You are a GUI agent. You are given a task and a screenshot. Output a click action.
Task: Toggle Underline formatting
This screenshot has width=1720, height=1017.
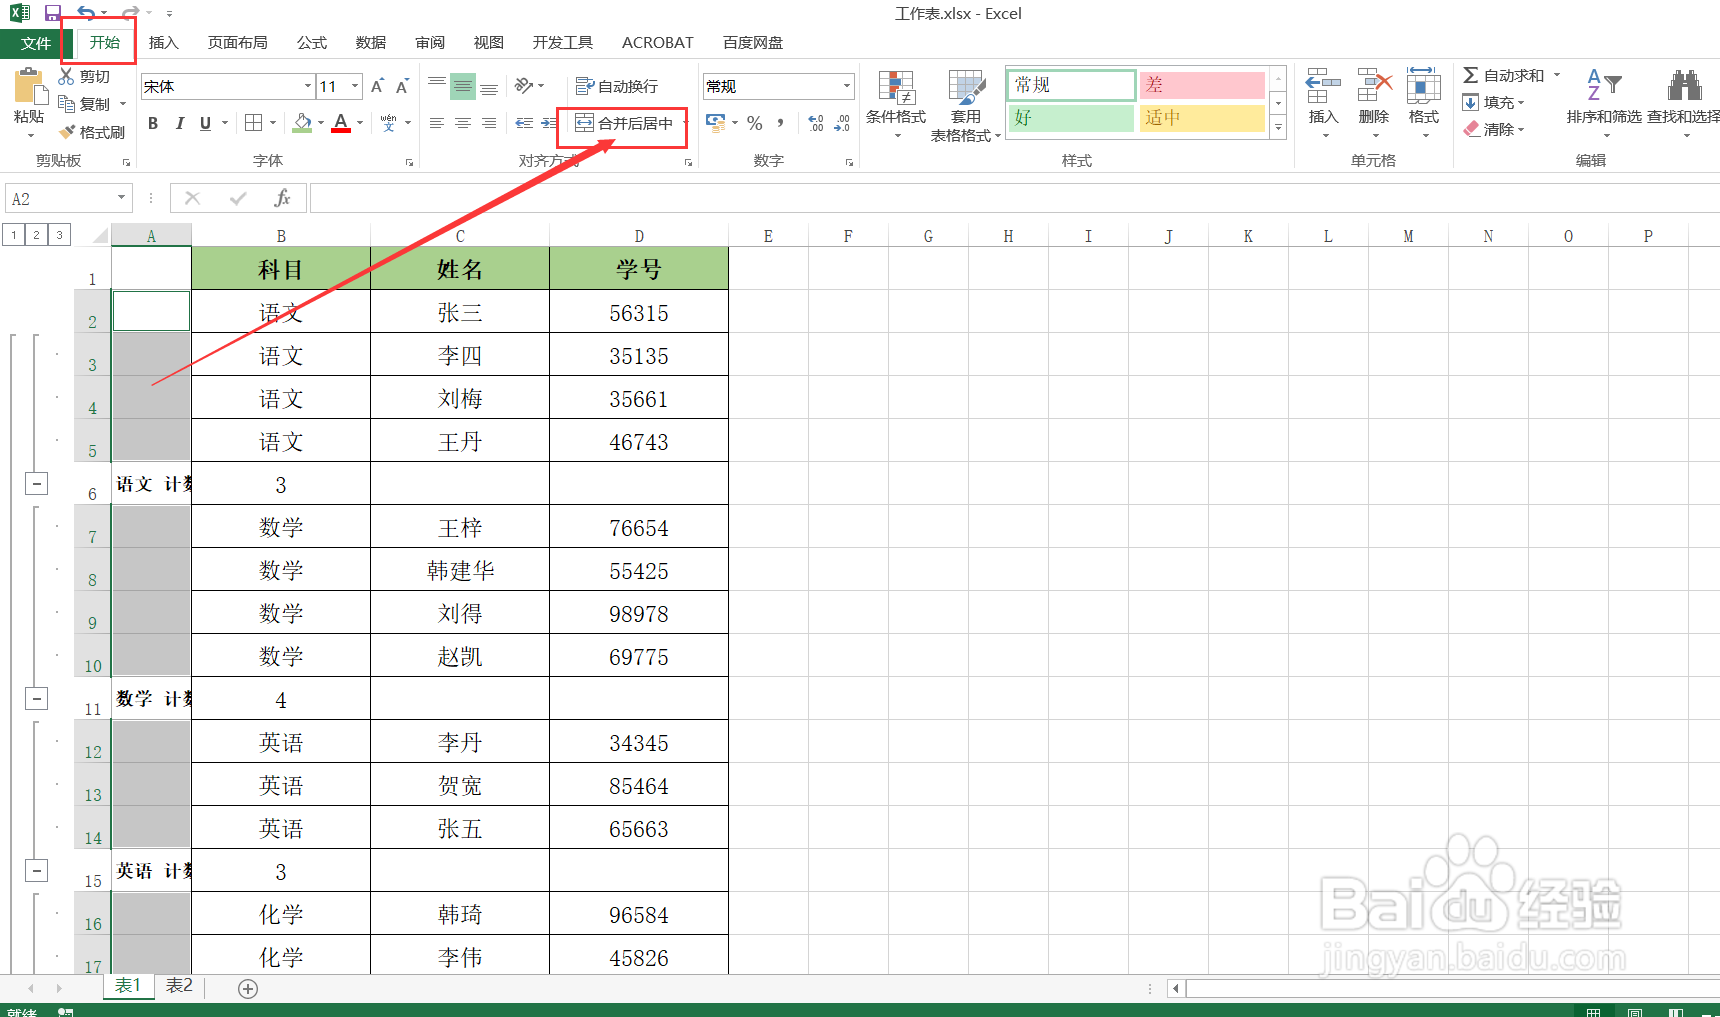pos(205,123)
